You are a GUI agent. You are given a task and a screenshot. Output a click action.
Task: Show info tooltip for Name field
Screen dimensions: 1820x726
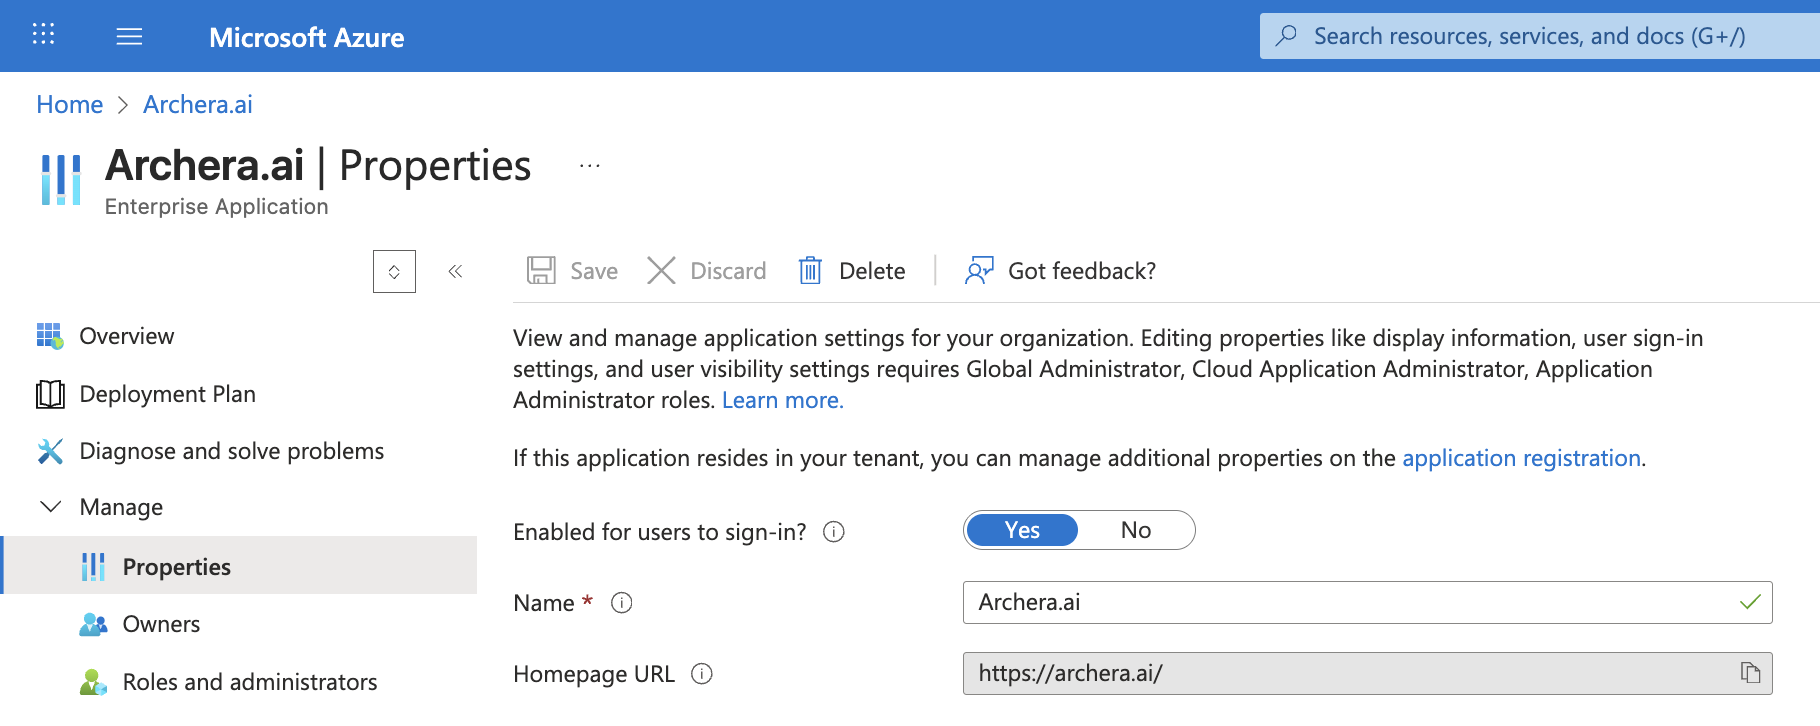coord(622,603)
